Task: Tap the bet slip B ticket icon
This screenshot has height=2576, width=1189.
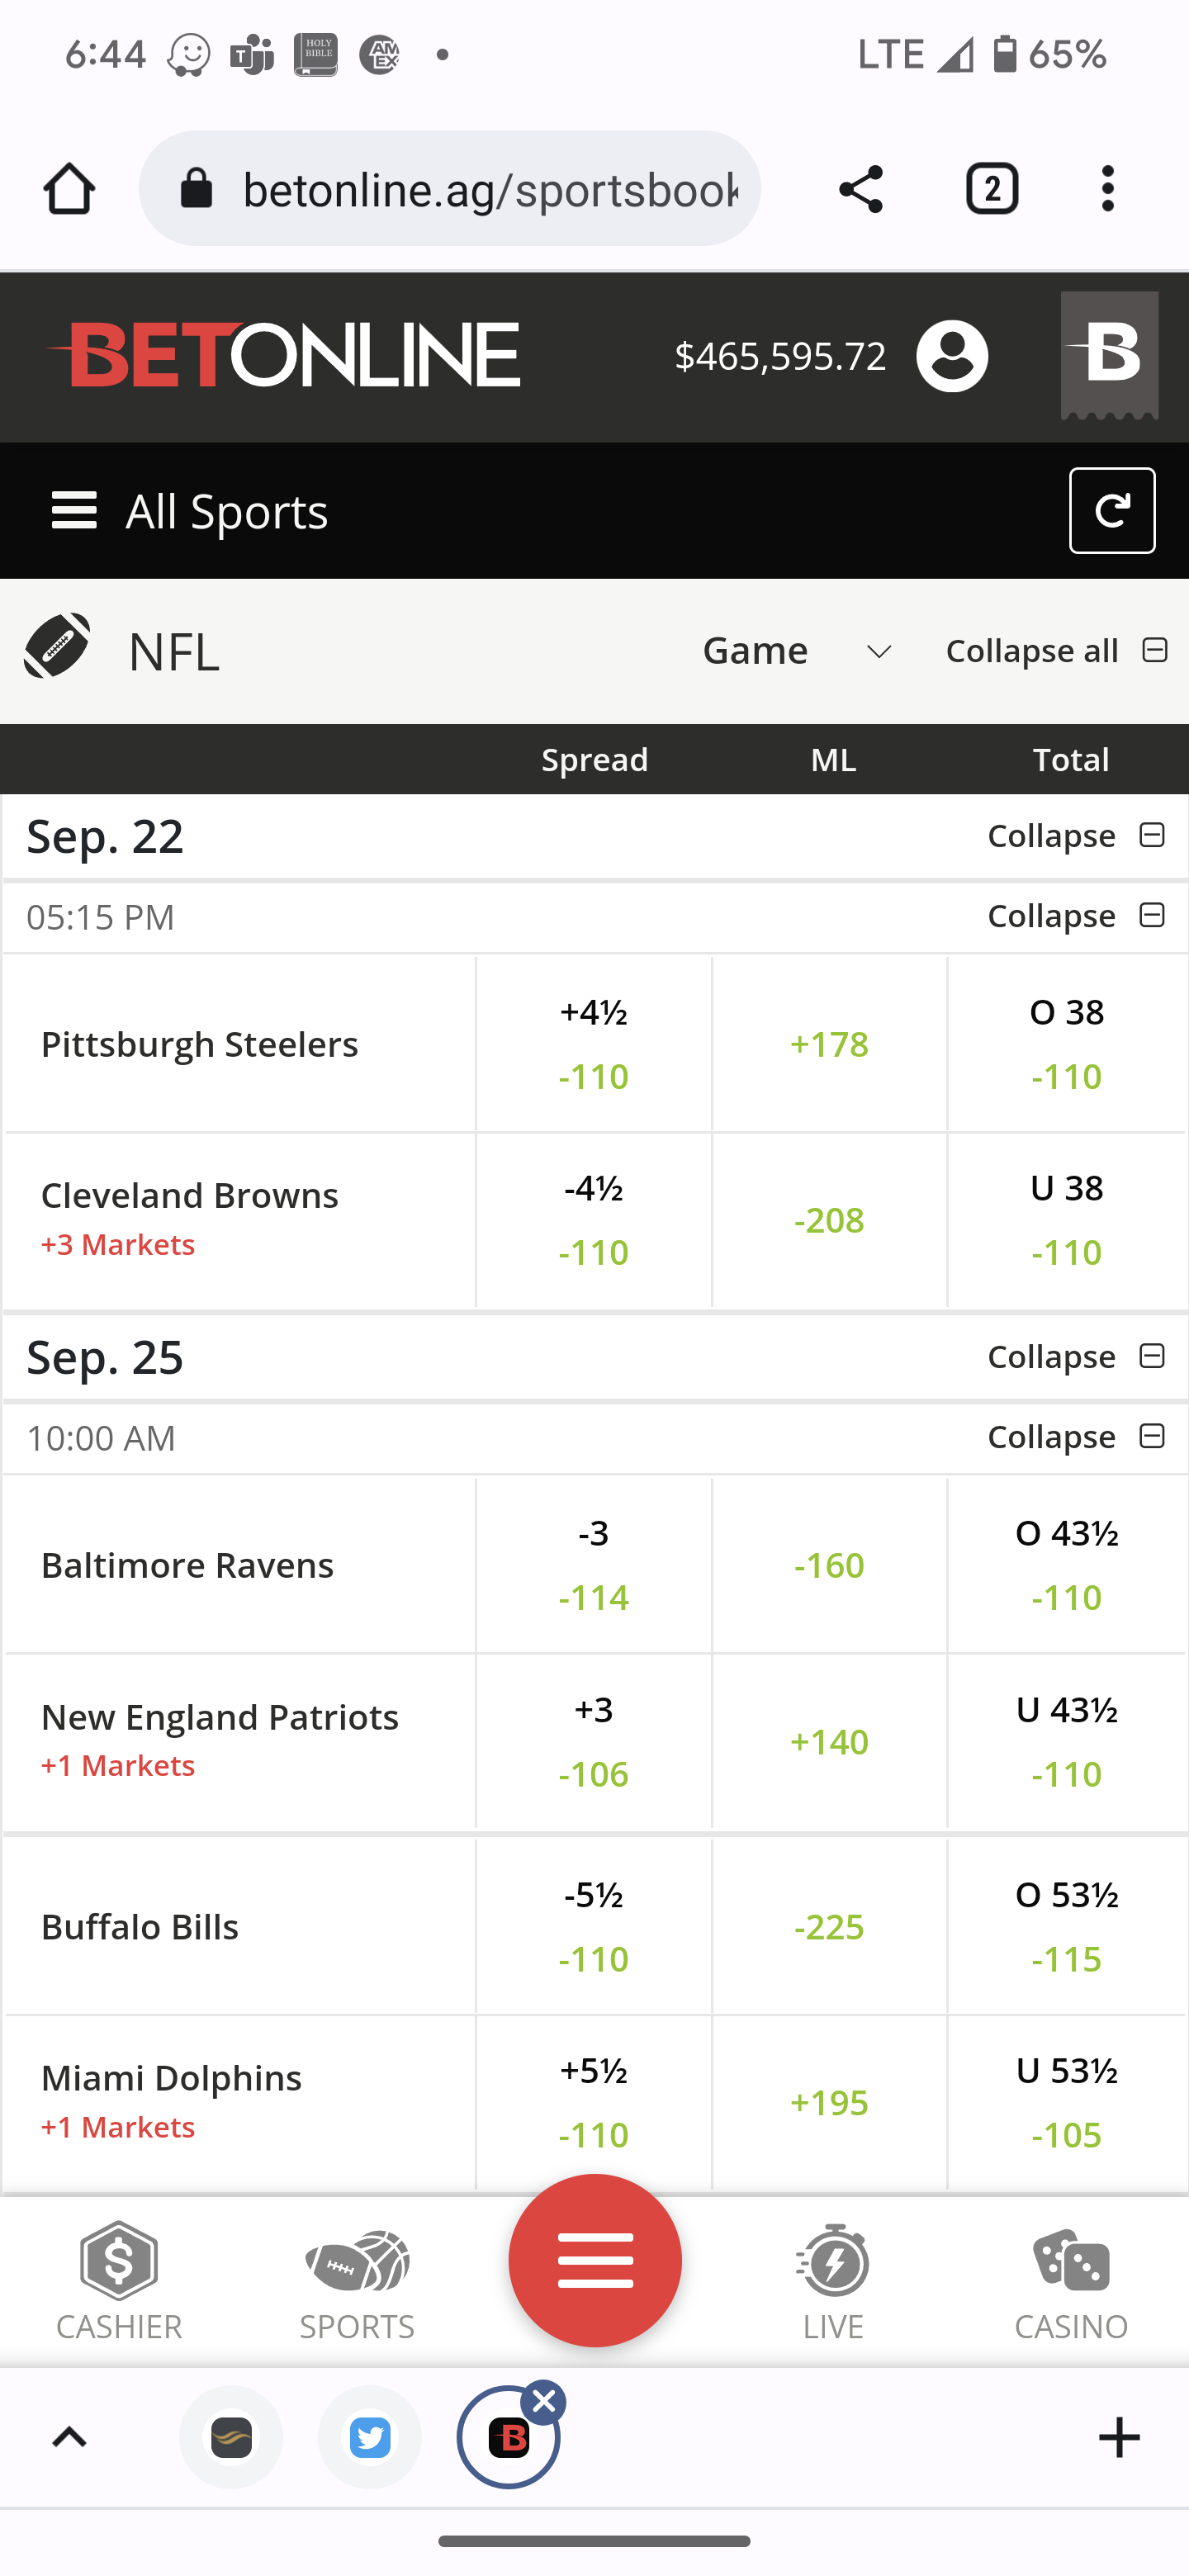Action: coord(1109,356)
